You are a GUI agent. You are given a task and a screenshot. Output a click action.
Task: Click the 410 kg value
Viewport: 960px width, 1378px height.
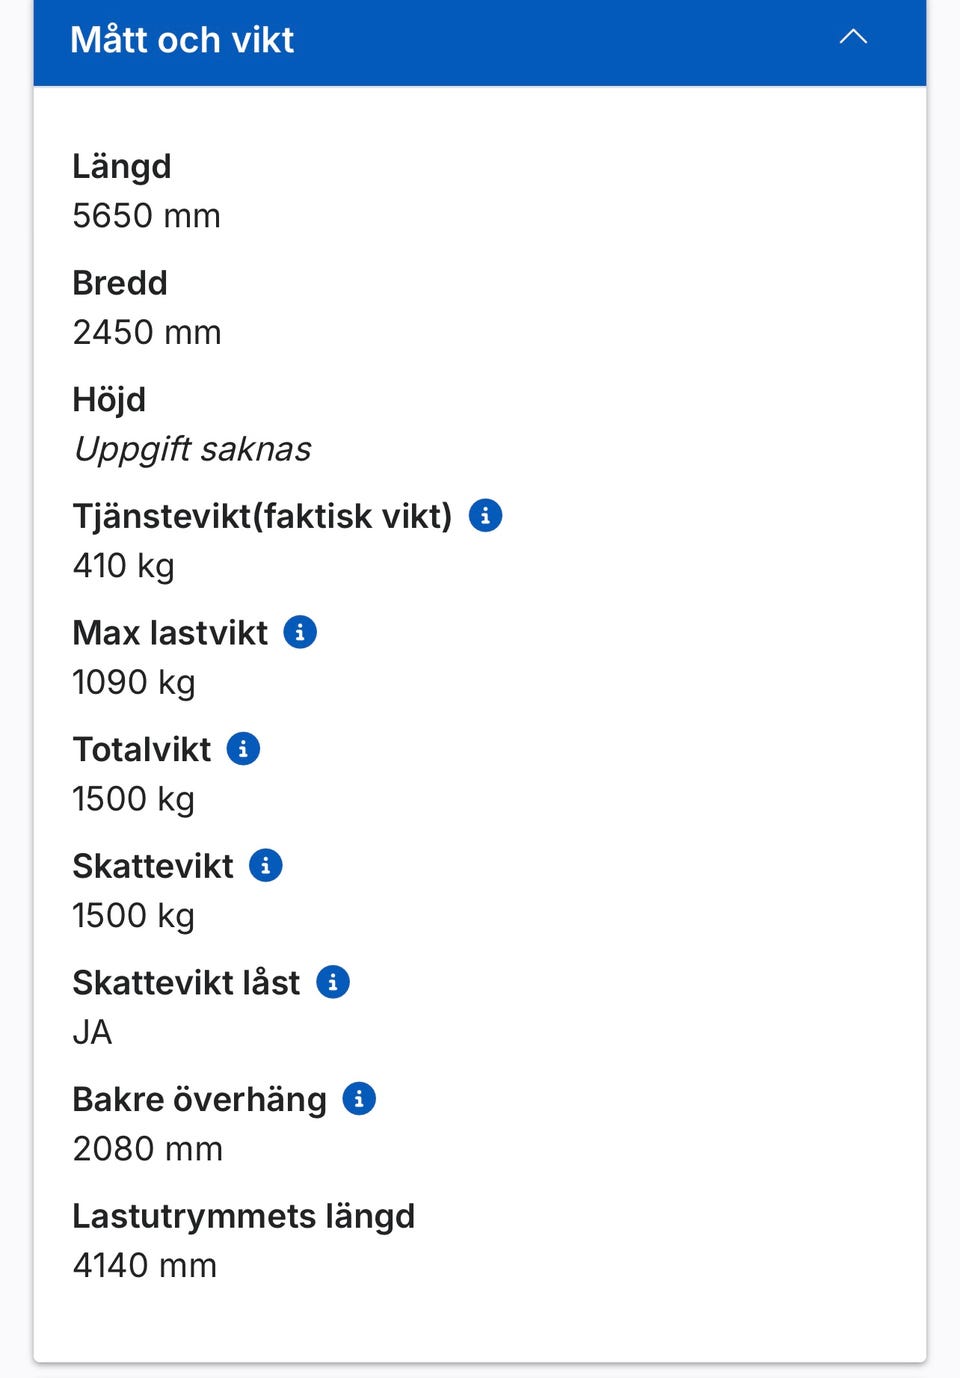tap(123, 566)
